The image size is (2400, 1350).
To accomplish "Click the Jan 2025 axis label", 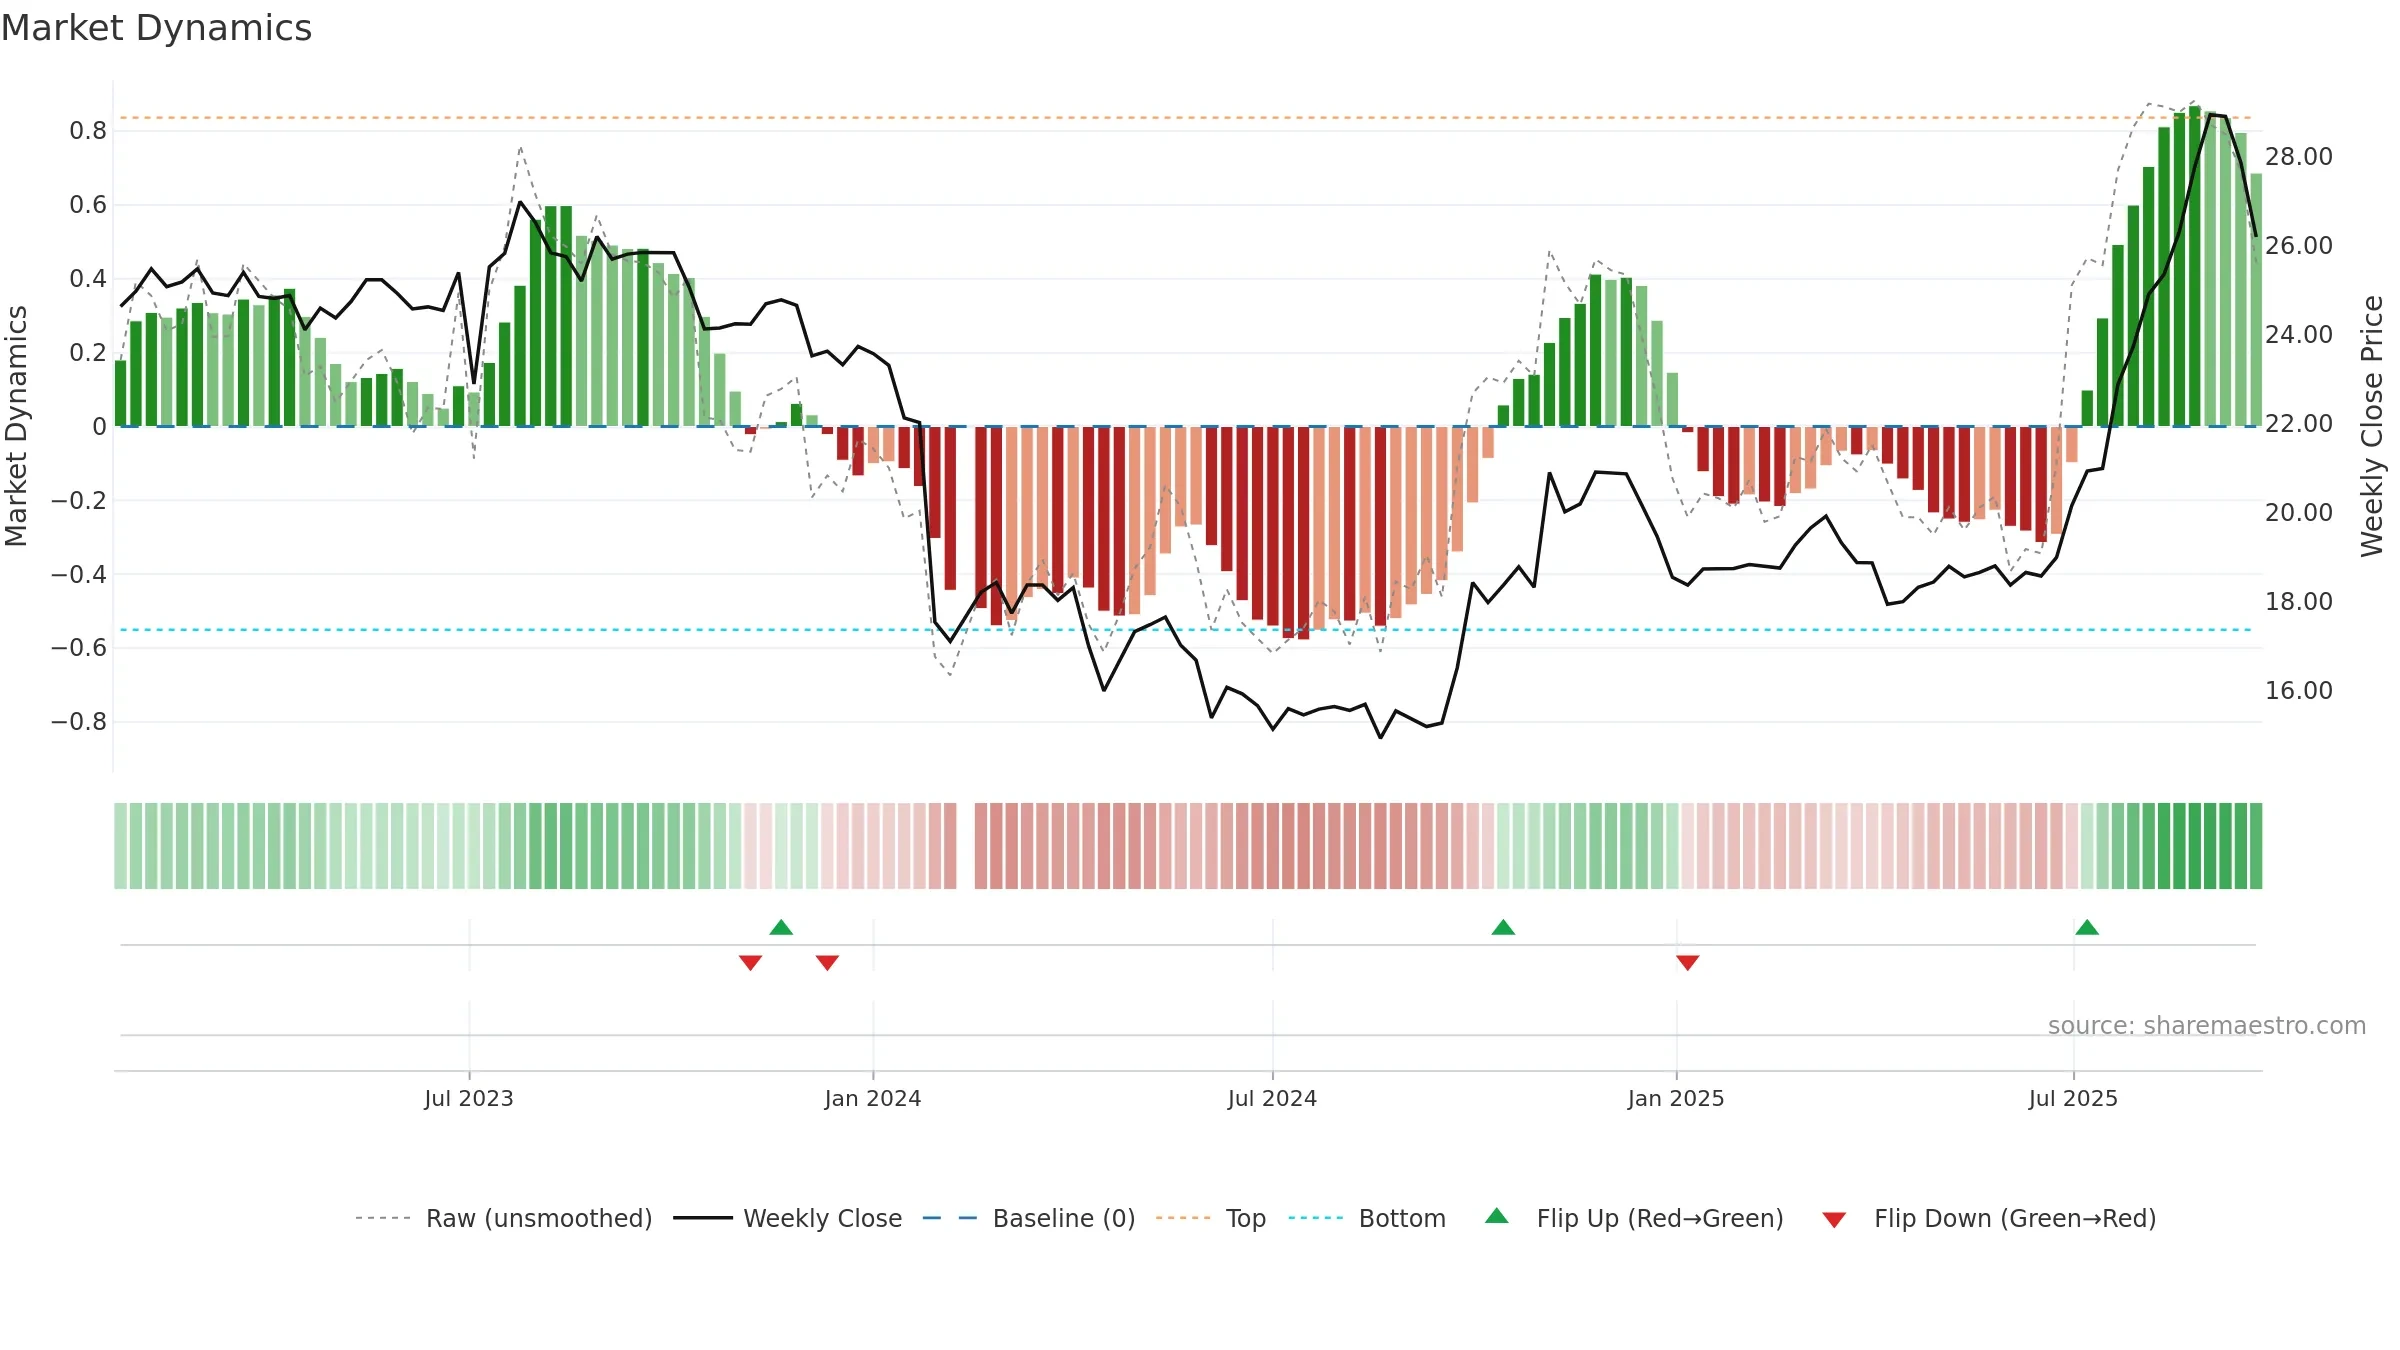I will [x=1676, y=1098].
